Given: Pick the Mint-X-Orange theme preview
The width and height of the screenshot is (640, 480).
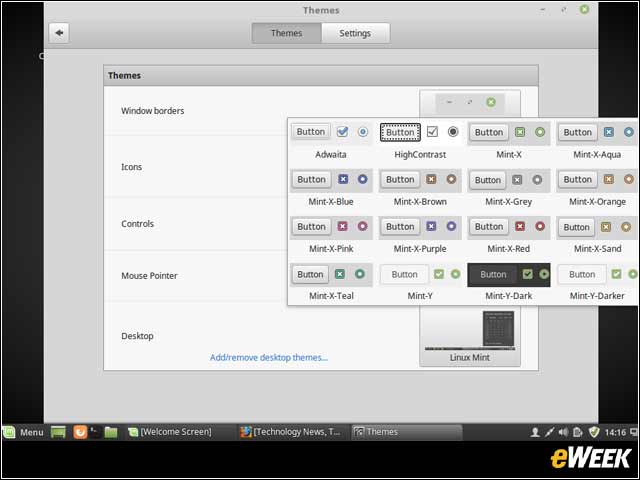Looking at the screenshot, I should 597,180.
